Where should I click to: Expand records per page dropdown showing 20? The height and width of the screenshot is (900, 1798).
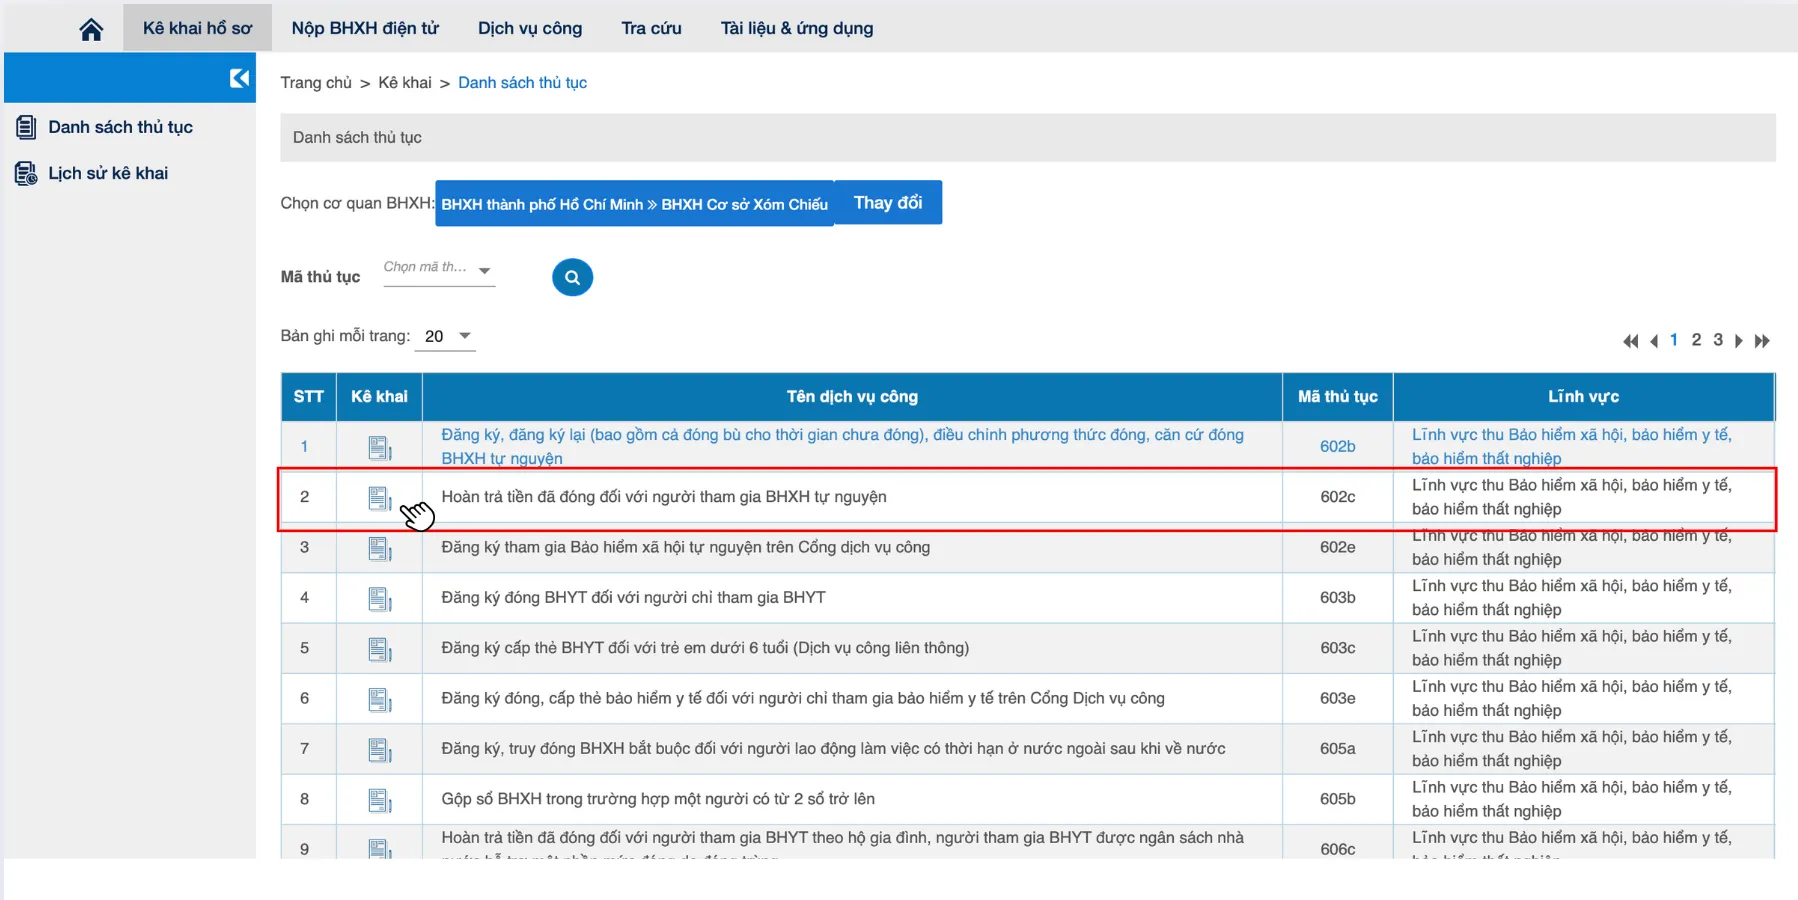click(x=446, y=336)
